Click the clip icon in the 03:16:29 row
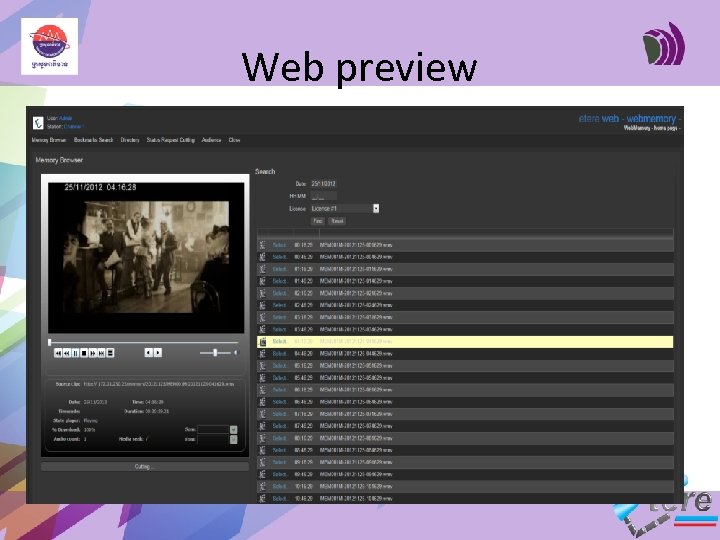The image size is (720, 540). 263,317
